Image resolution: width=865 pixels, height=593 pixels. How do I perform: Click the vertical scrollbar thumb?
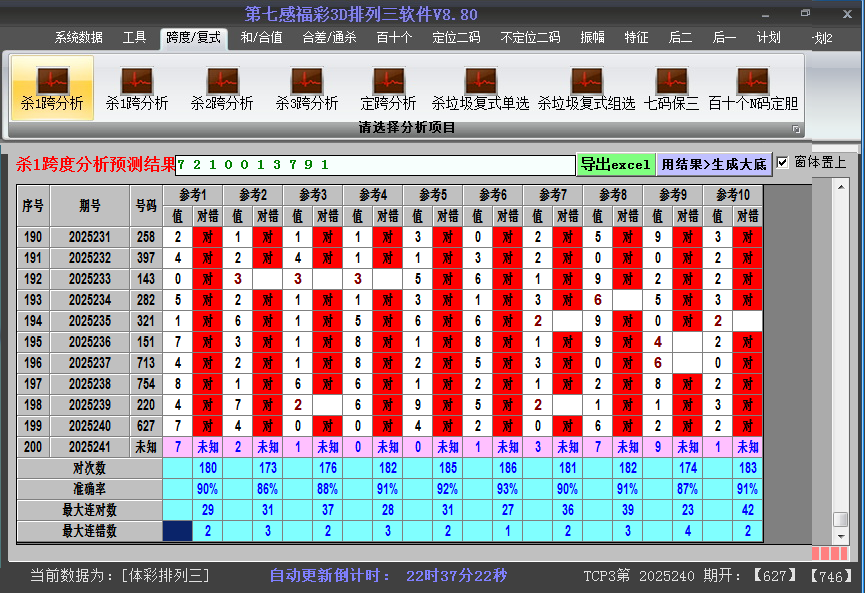click(840, 519)
